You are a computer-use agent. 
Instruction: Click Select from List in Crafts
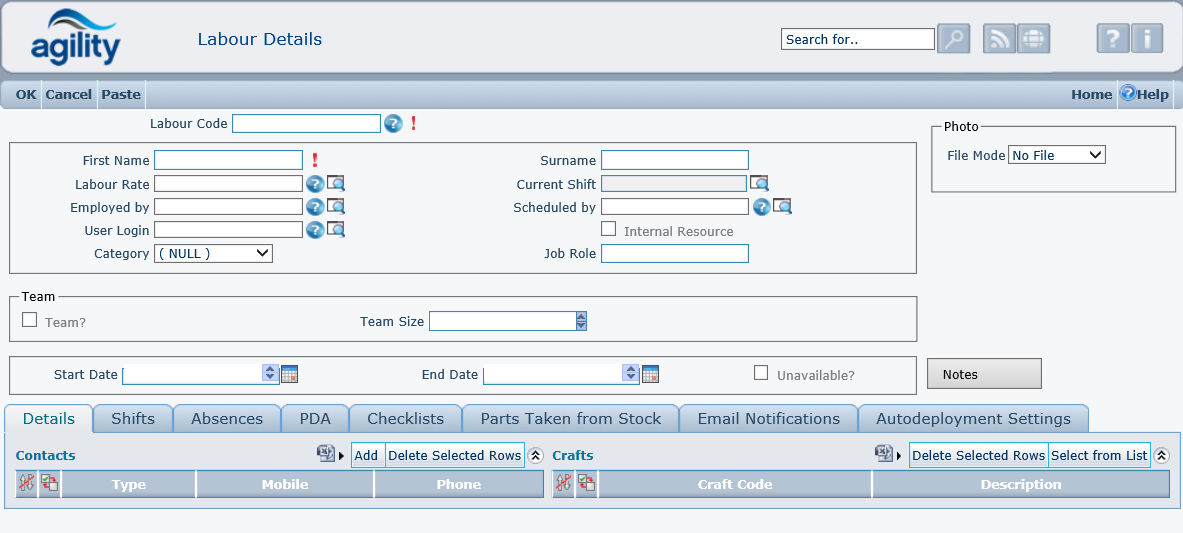pyautogui.click(x=1099, y=456)
